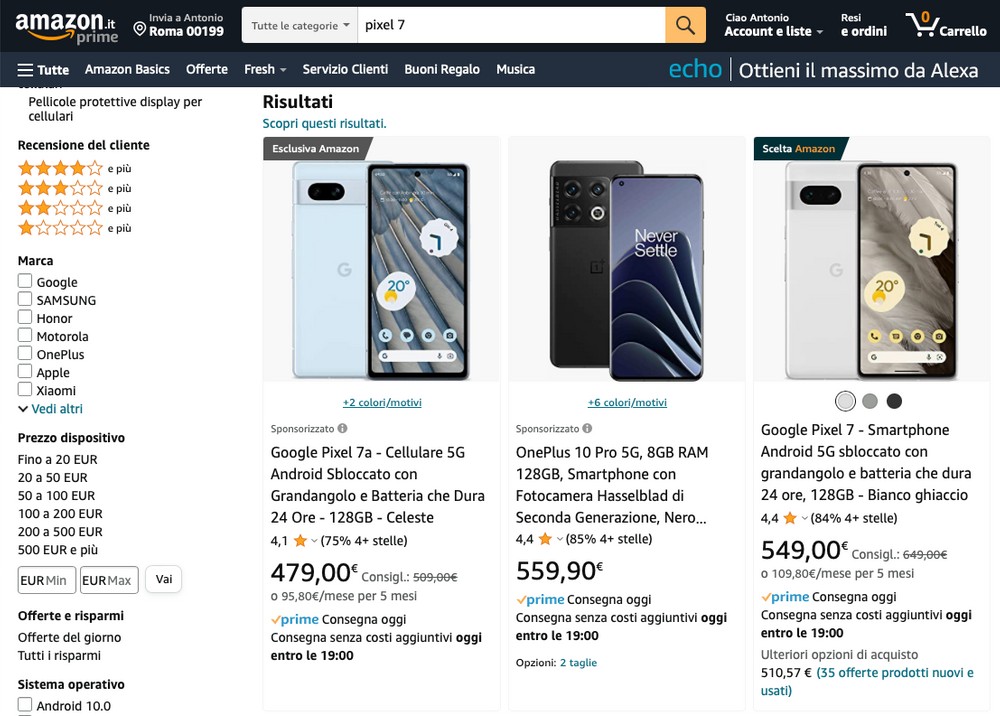Click the delivery location pin icon

[x=140, y=30]
